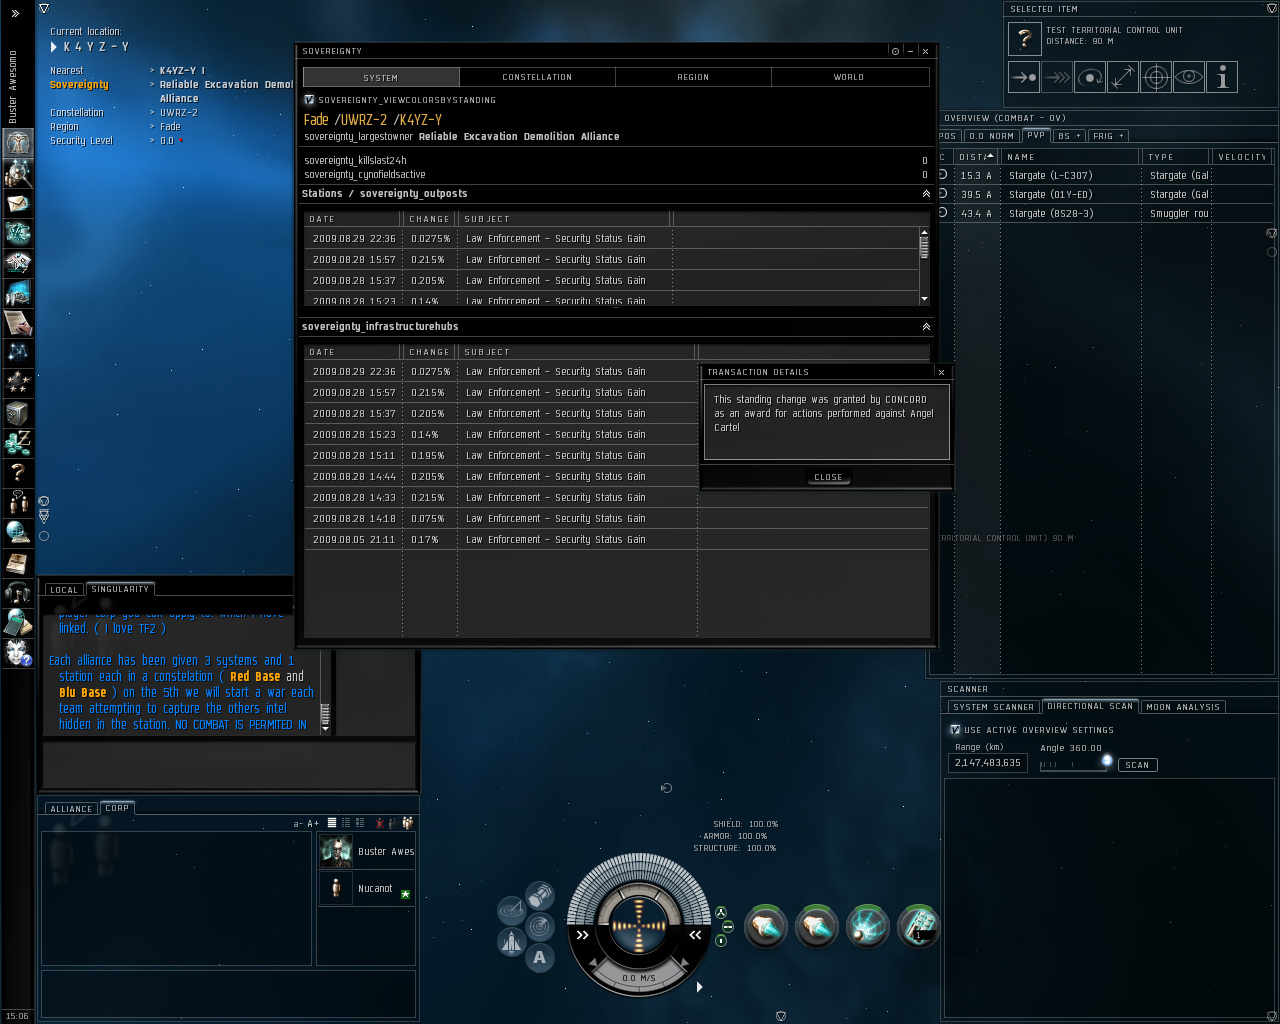This screenshot has width=1280, height=1024.
Task: Click Keep at Range double-arrow icon
Action: click(x=1123, y=77)
